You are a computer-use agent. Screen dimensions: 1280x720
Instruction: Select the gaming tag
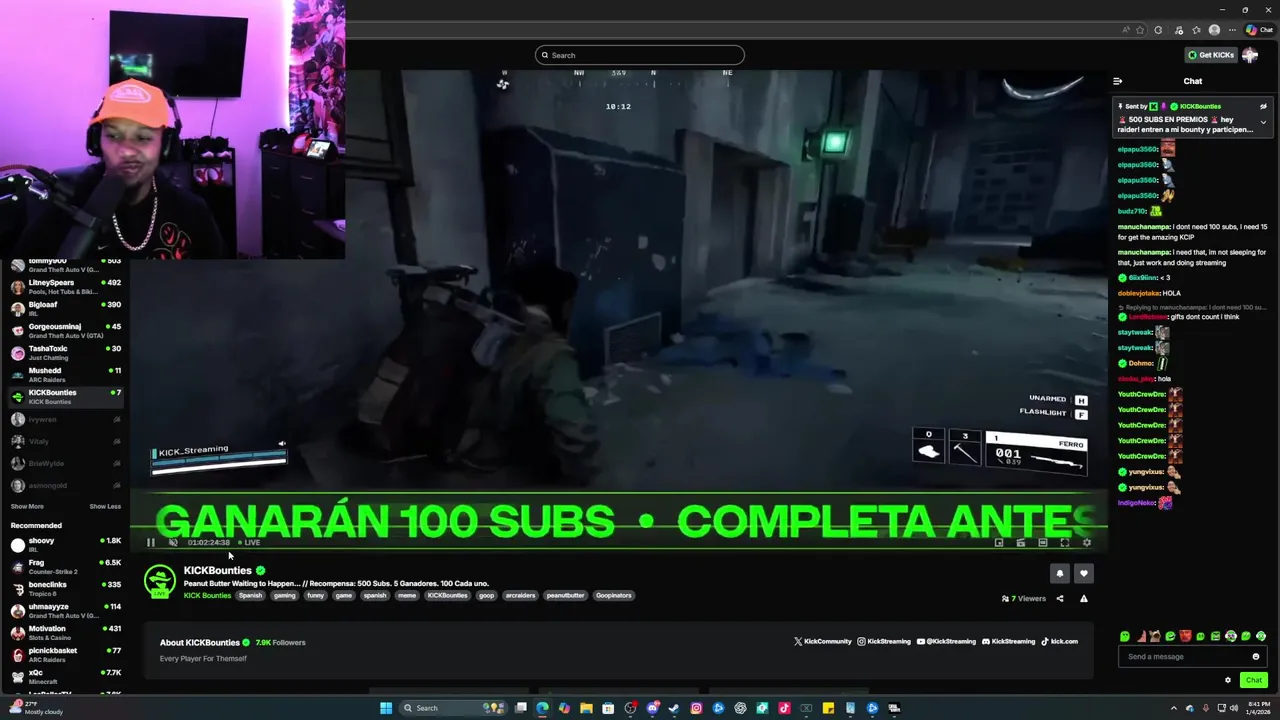285,596
